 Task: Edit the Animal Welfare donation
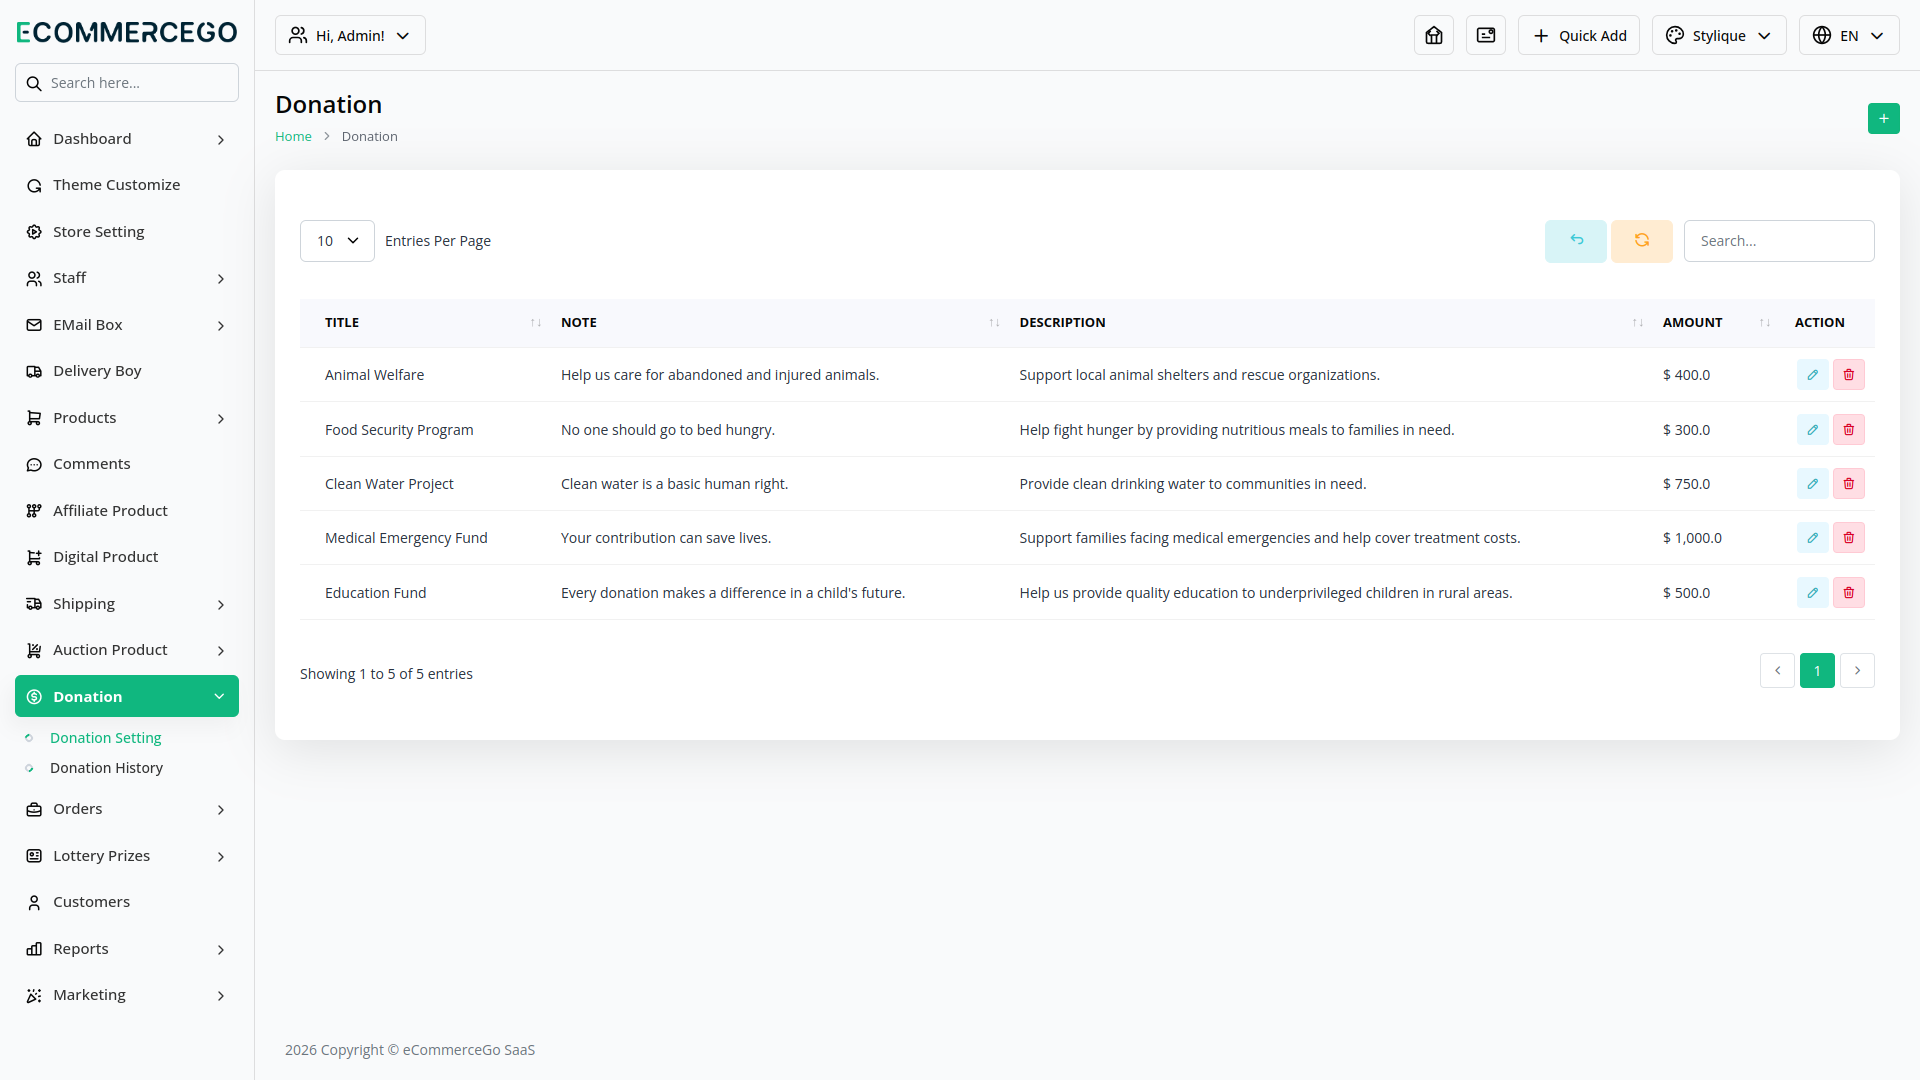point(1812,375)
